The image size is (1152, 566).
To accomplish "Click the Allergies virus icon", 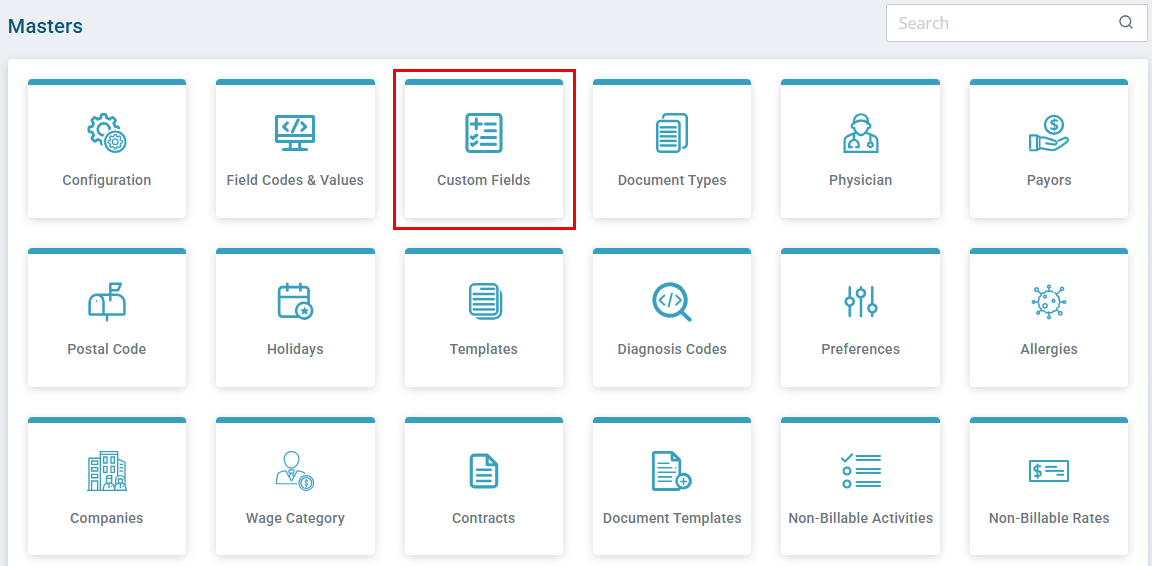I will click(x=1048, y=302).
